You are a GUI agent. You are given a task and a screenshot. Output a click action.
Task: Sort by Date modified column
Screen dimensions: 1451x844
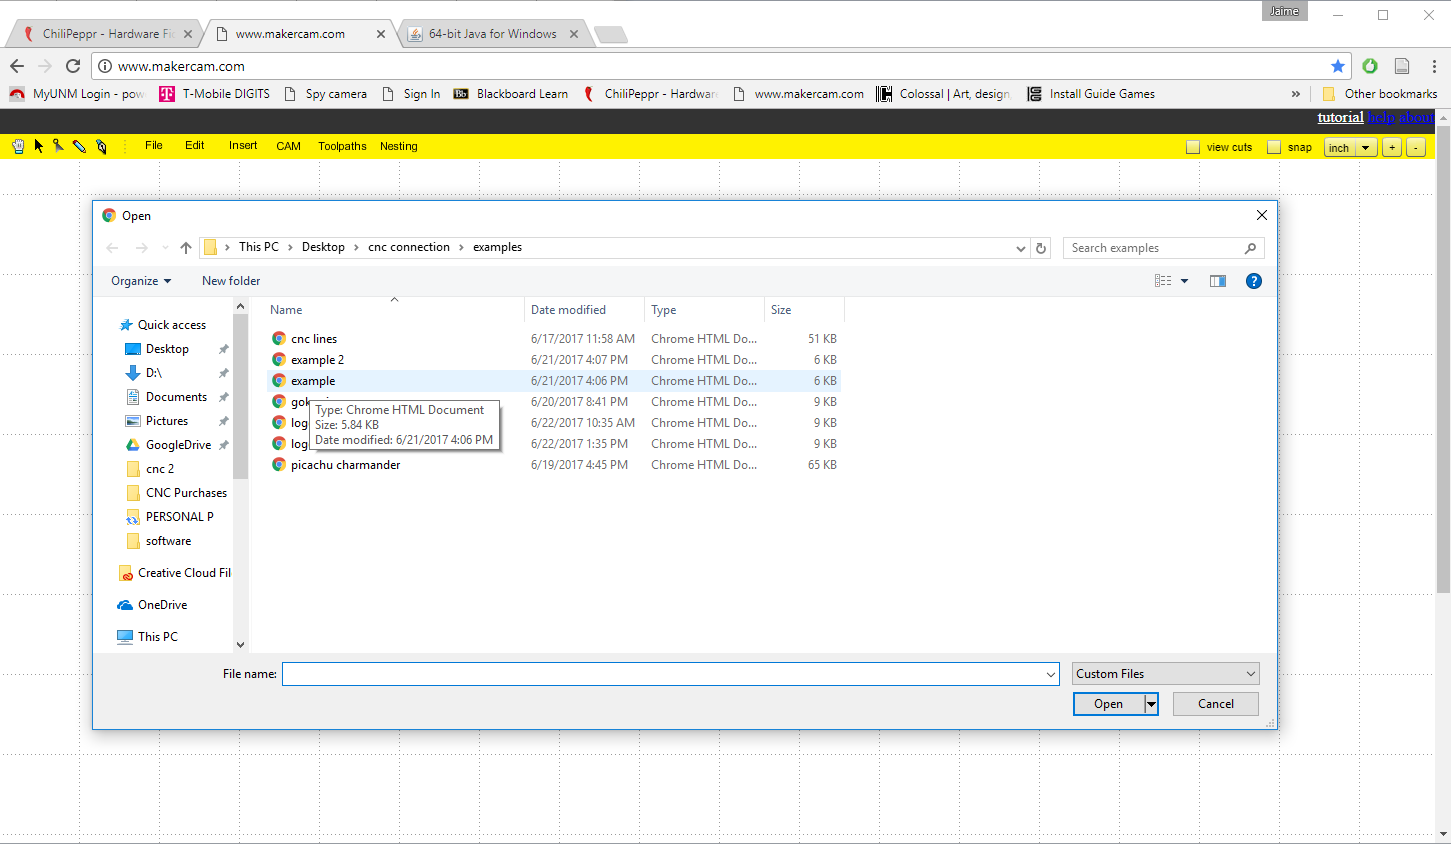(x=568, y=310)
